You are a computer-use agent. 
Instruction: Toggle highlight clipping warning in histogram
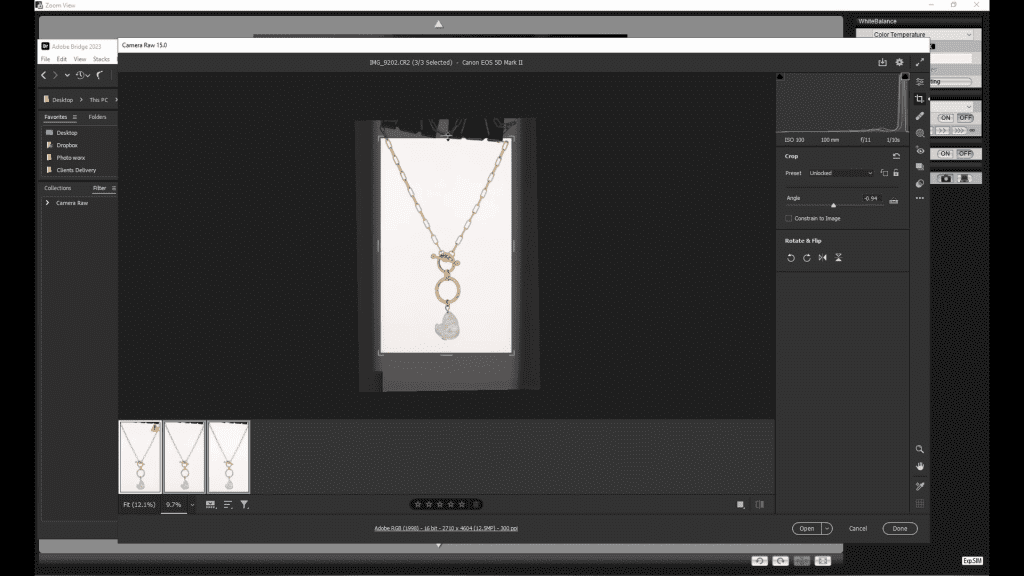[x=904, y=77]
